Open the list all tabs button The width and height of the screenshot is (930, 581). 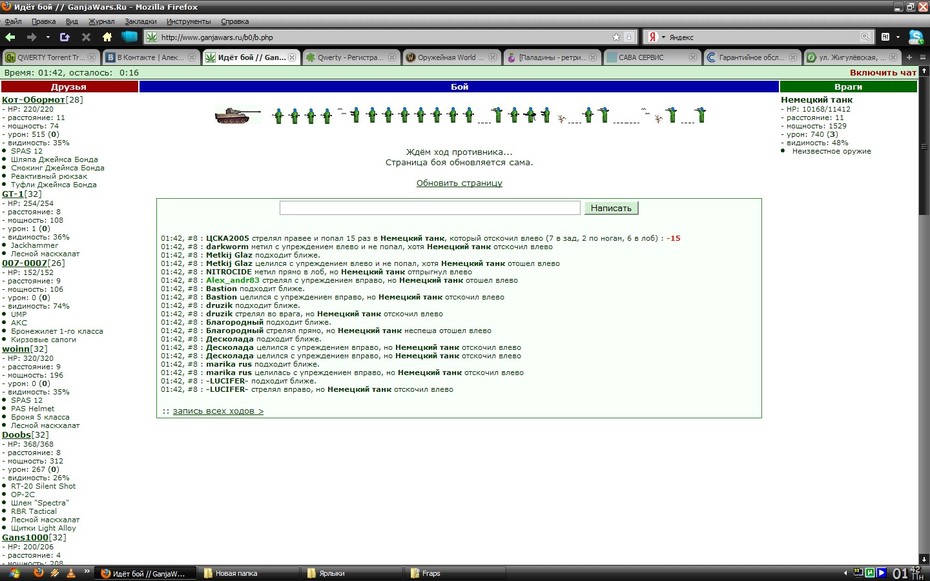(923, 58)
